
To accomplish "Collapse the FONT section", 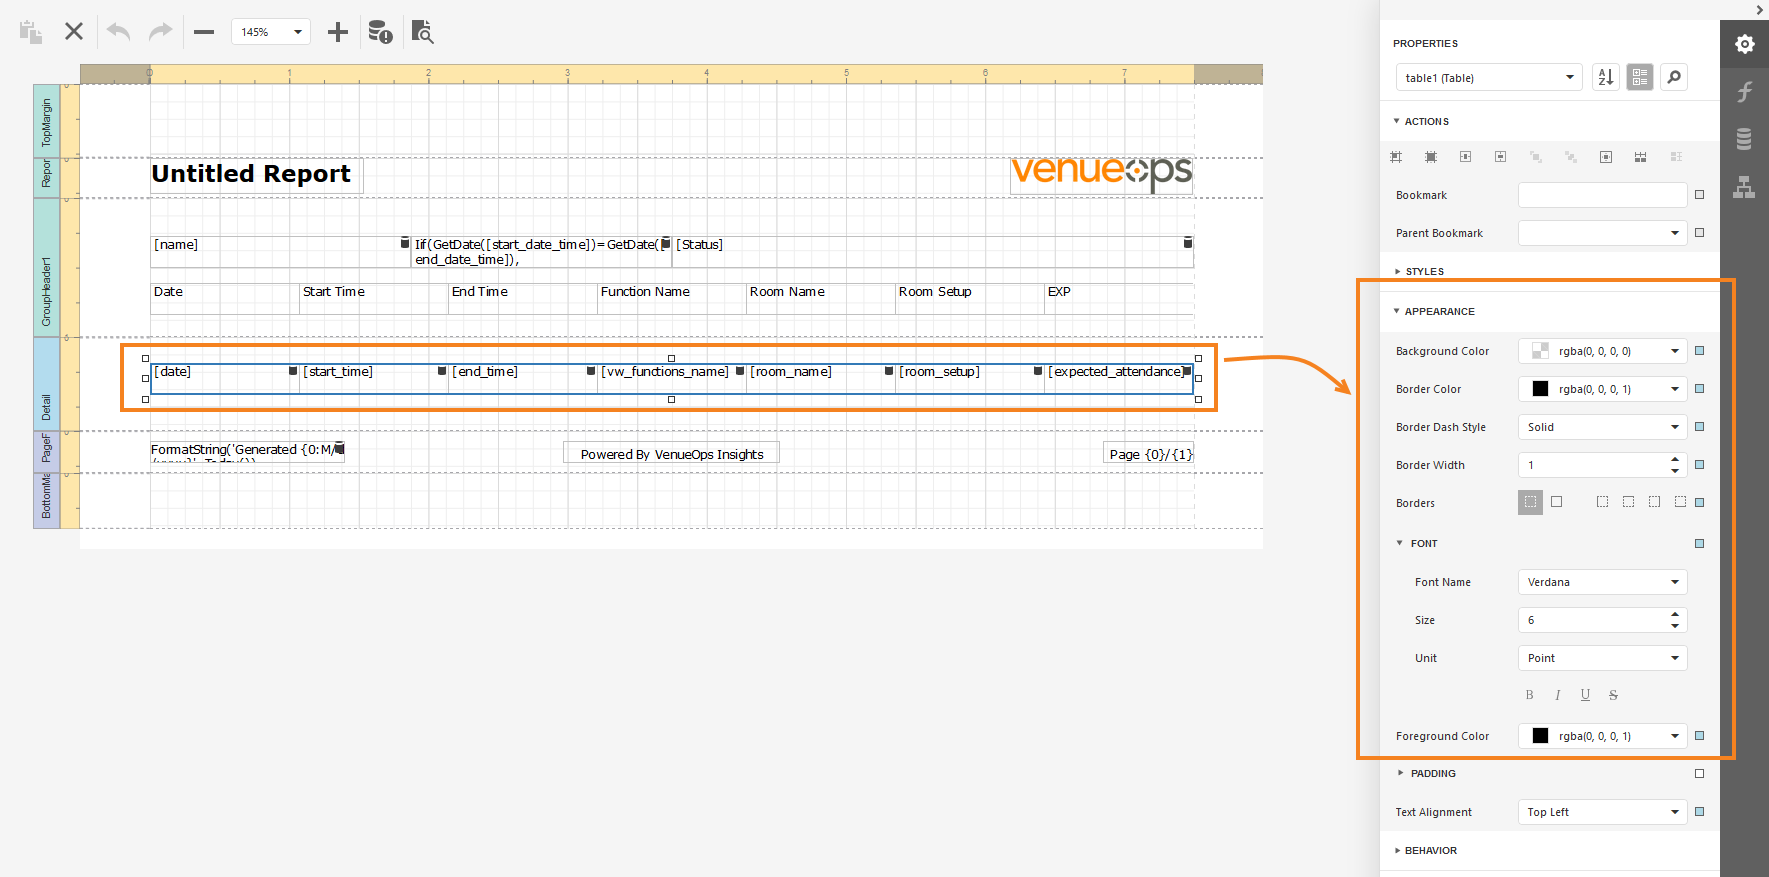I will point(1418,543).
